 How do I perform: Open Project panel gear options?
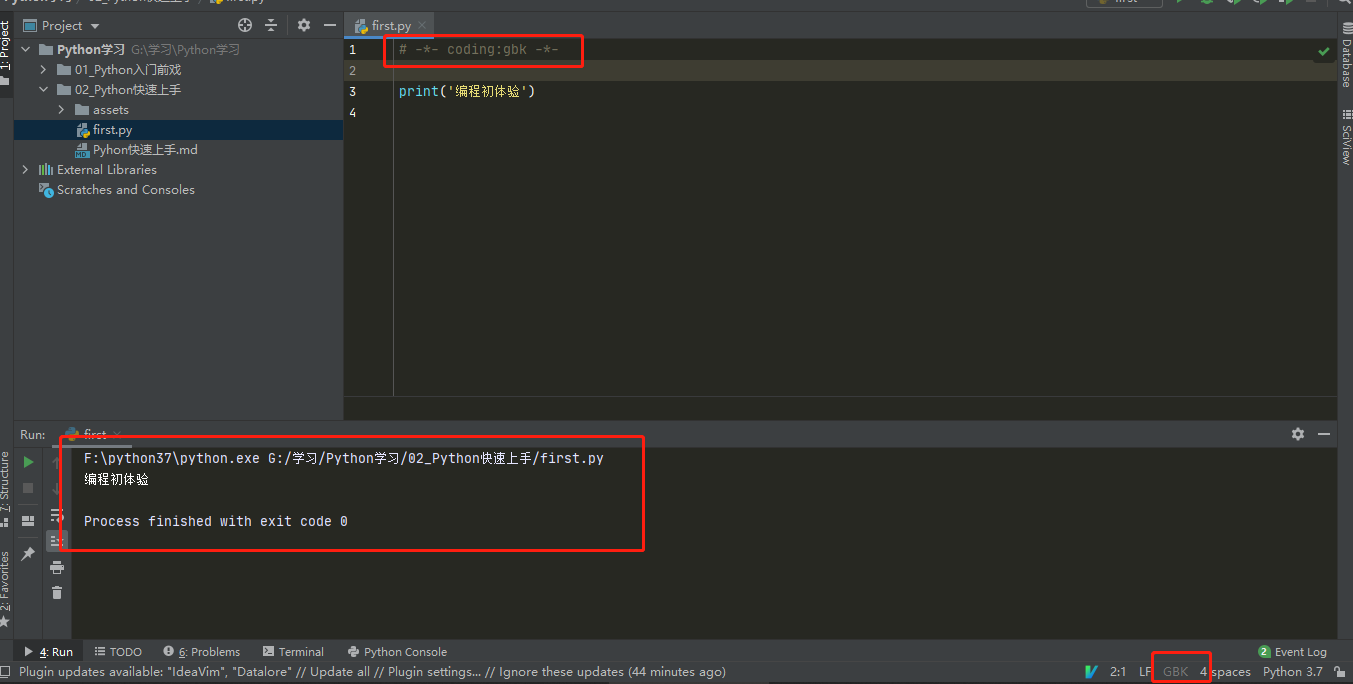[x=304, y=25]
